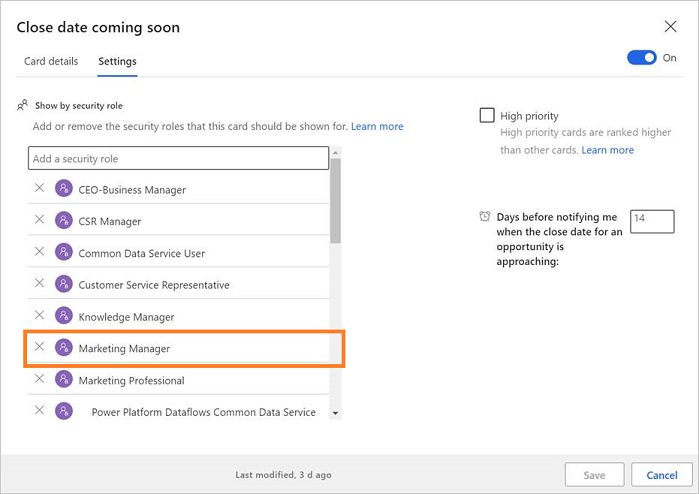The width and height of the screenshot is (699, 494).
Task: Click the Cancel button
Action: (x=662, y=475)
